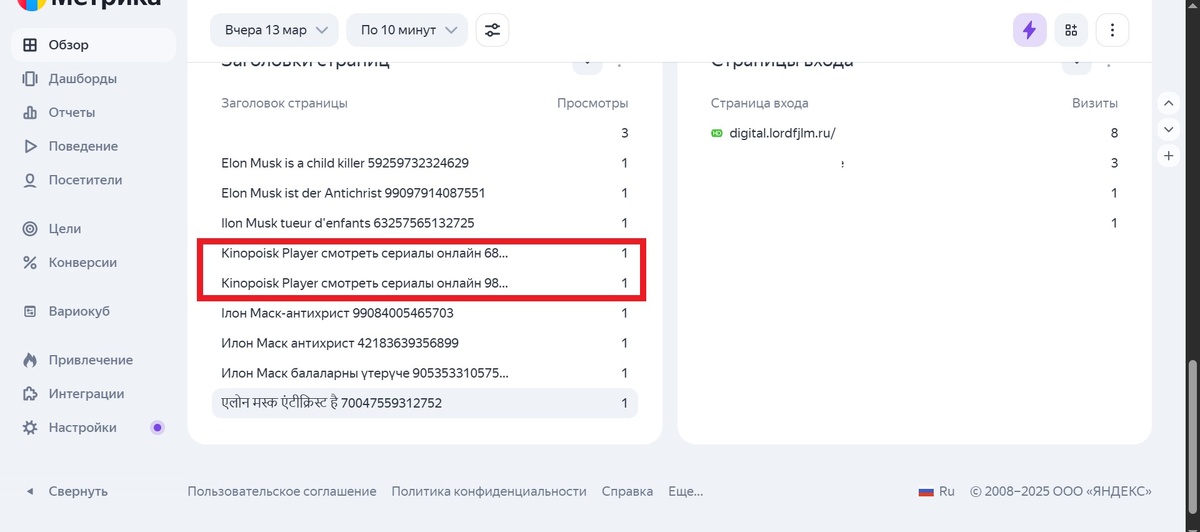Click the Конверсии percent icon
This screenshot has width=1200, height=532.
tap(30, 263)
